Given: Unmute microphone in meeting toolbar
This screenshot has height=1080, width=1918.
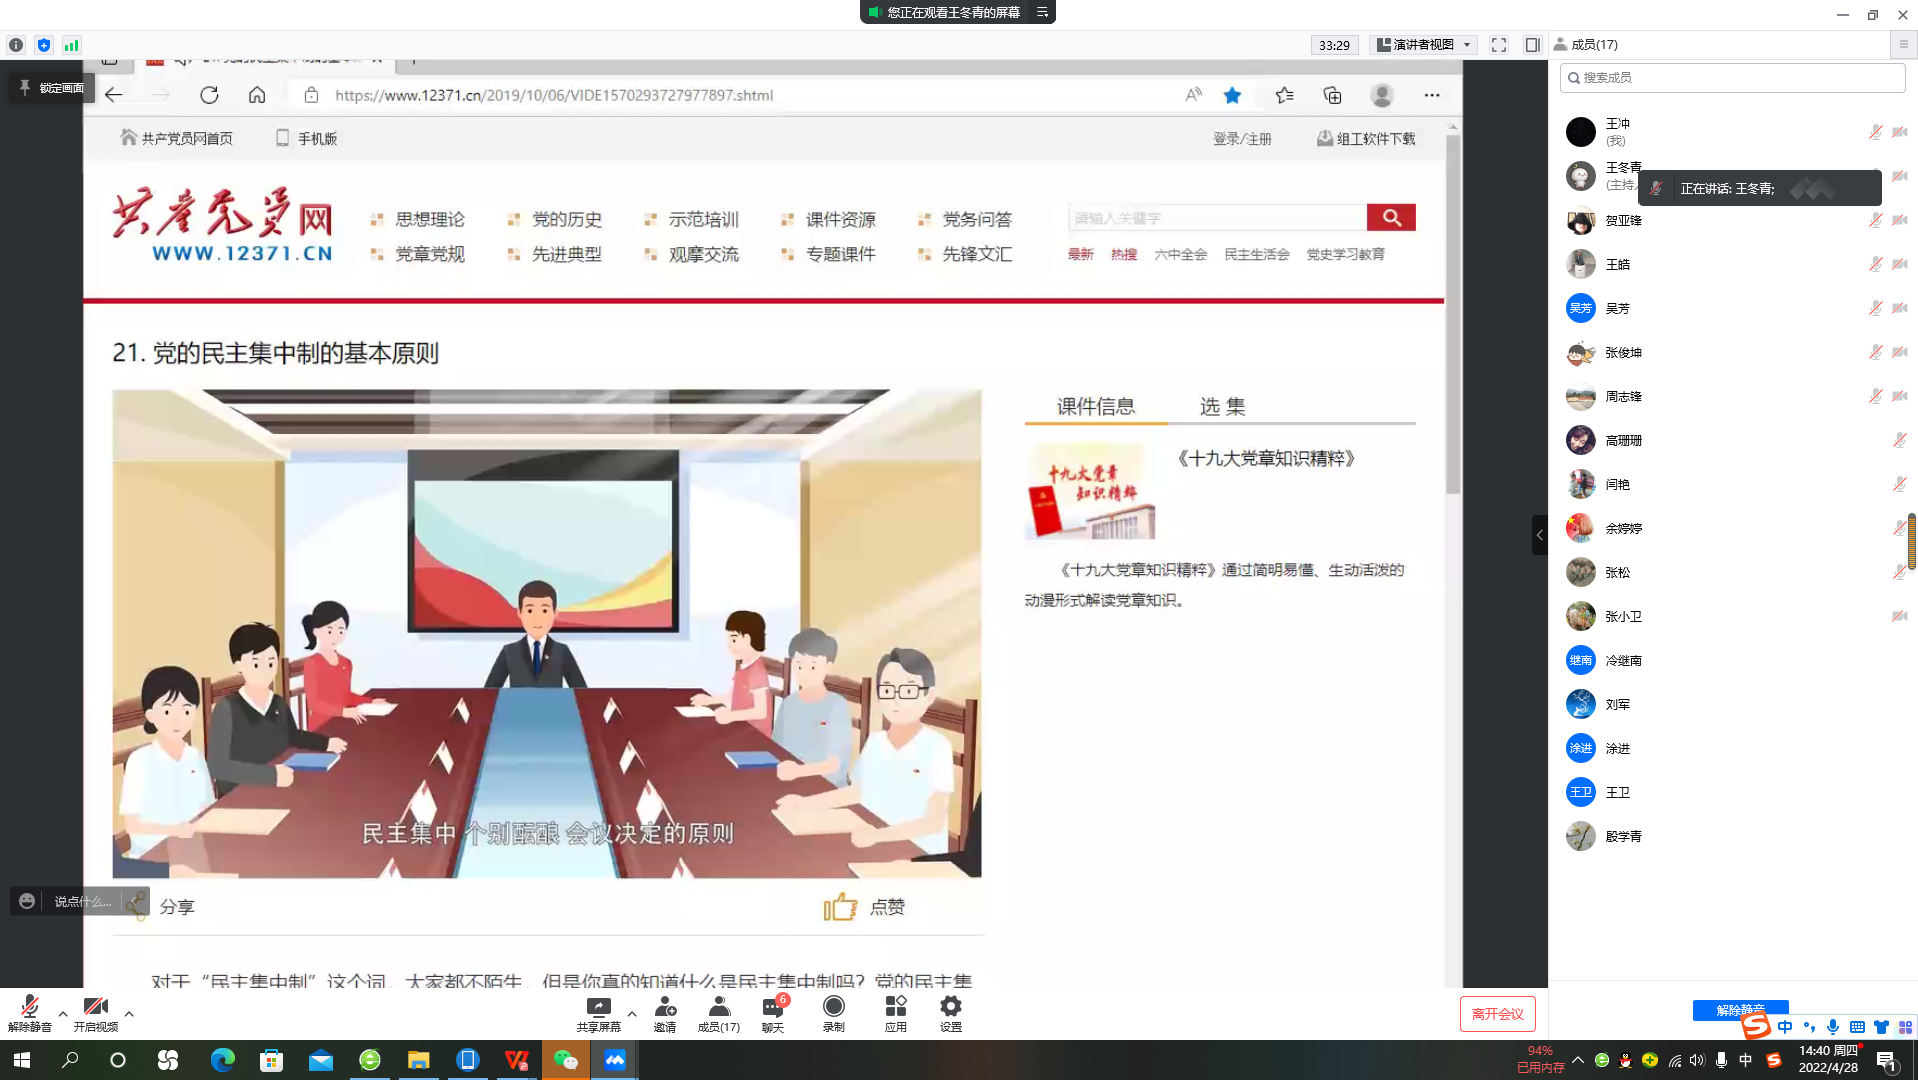Looking at the screenshot, I should (29, 1012).
